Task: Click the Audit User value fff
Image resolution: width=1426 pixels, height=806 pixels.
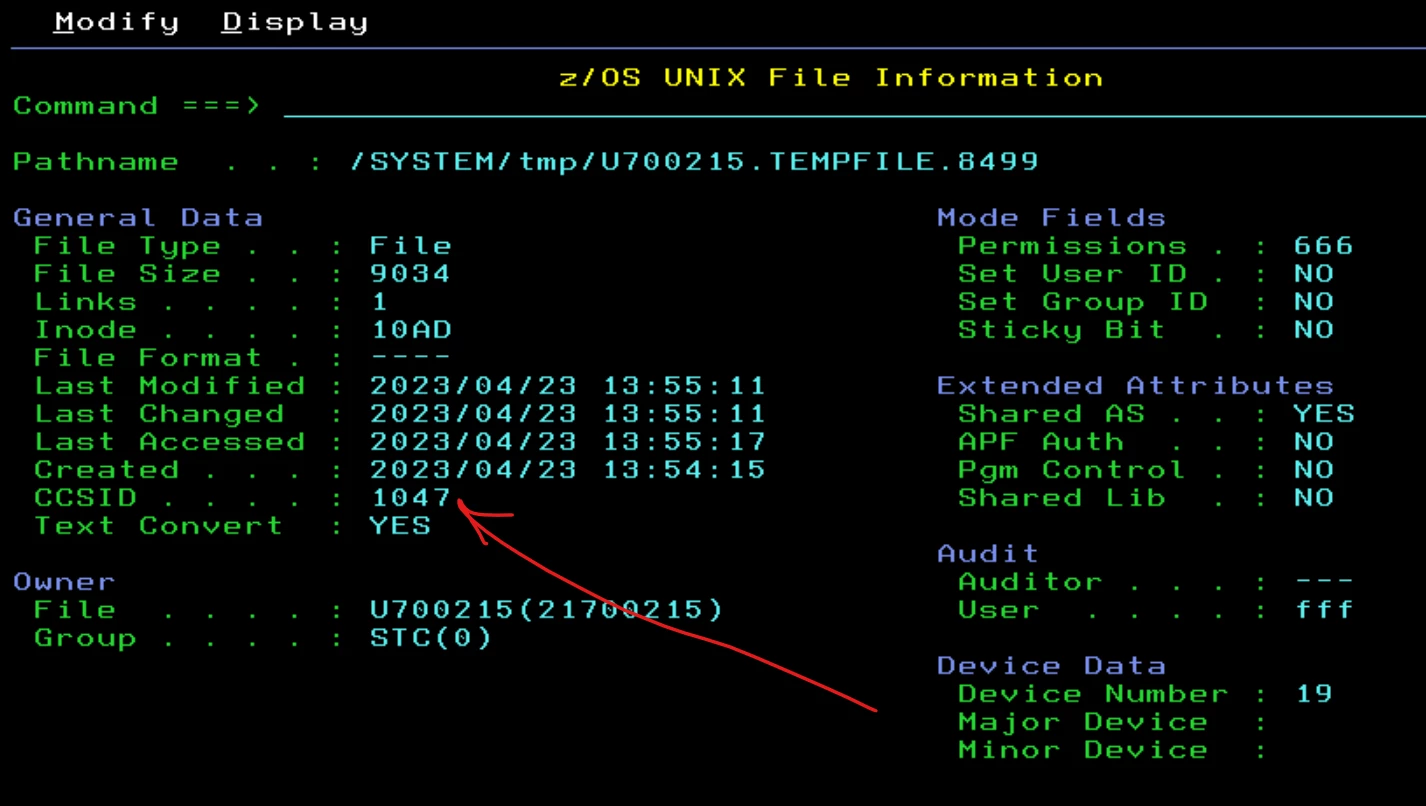Action: point(1323,610)
